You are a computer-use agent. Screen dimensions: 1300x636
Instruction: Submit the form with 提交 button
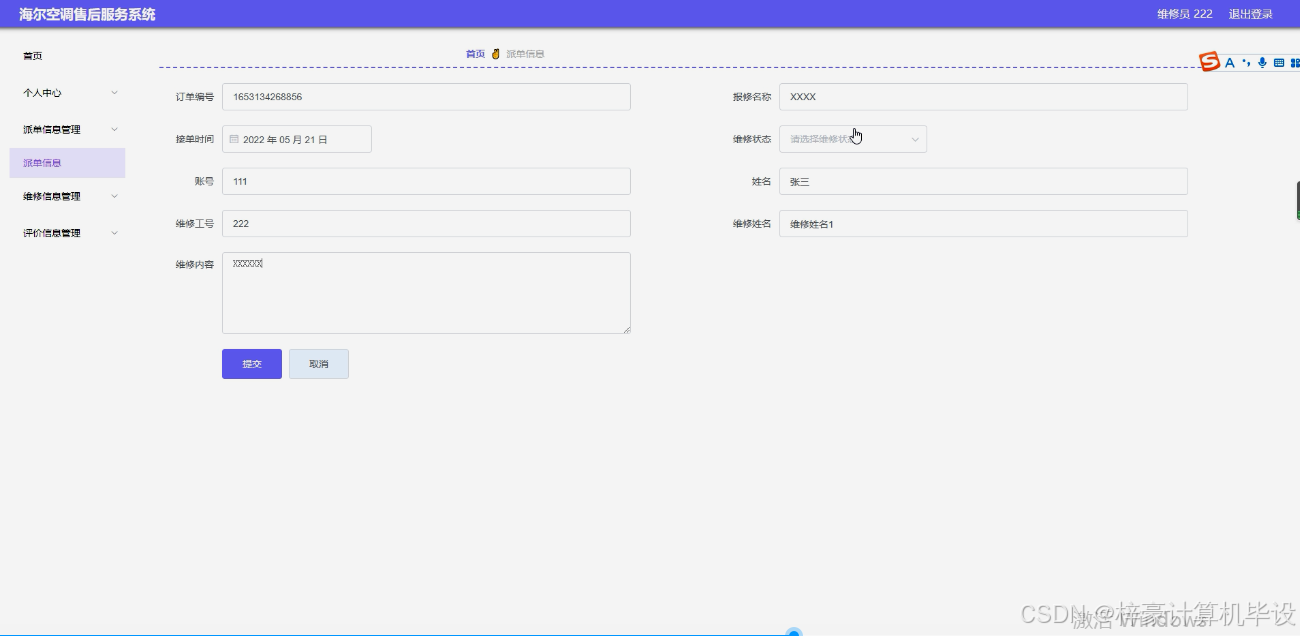pyautogui.click(x=252, y=364)
